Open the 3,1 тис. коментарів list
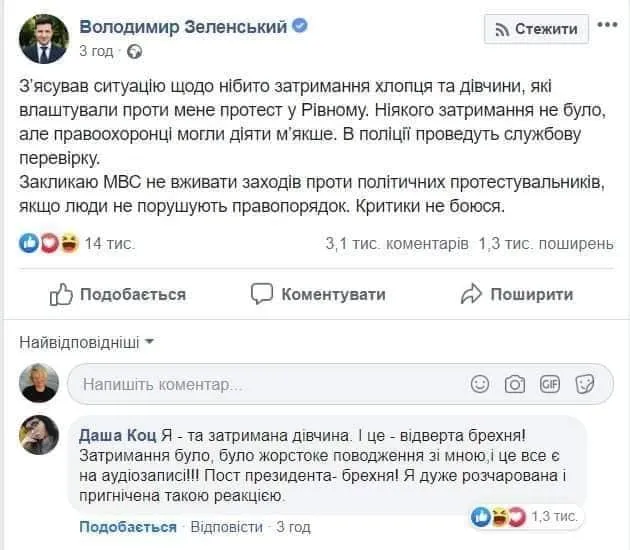Screen dimensions: 630x550 point(396,242)
